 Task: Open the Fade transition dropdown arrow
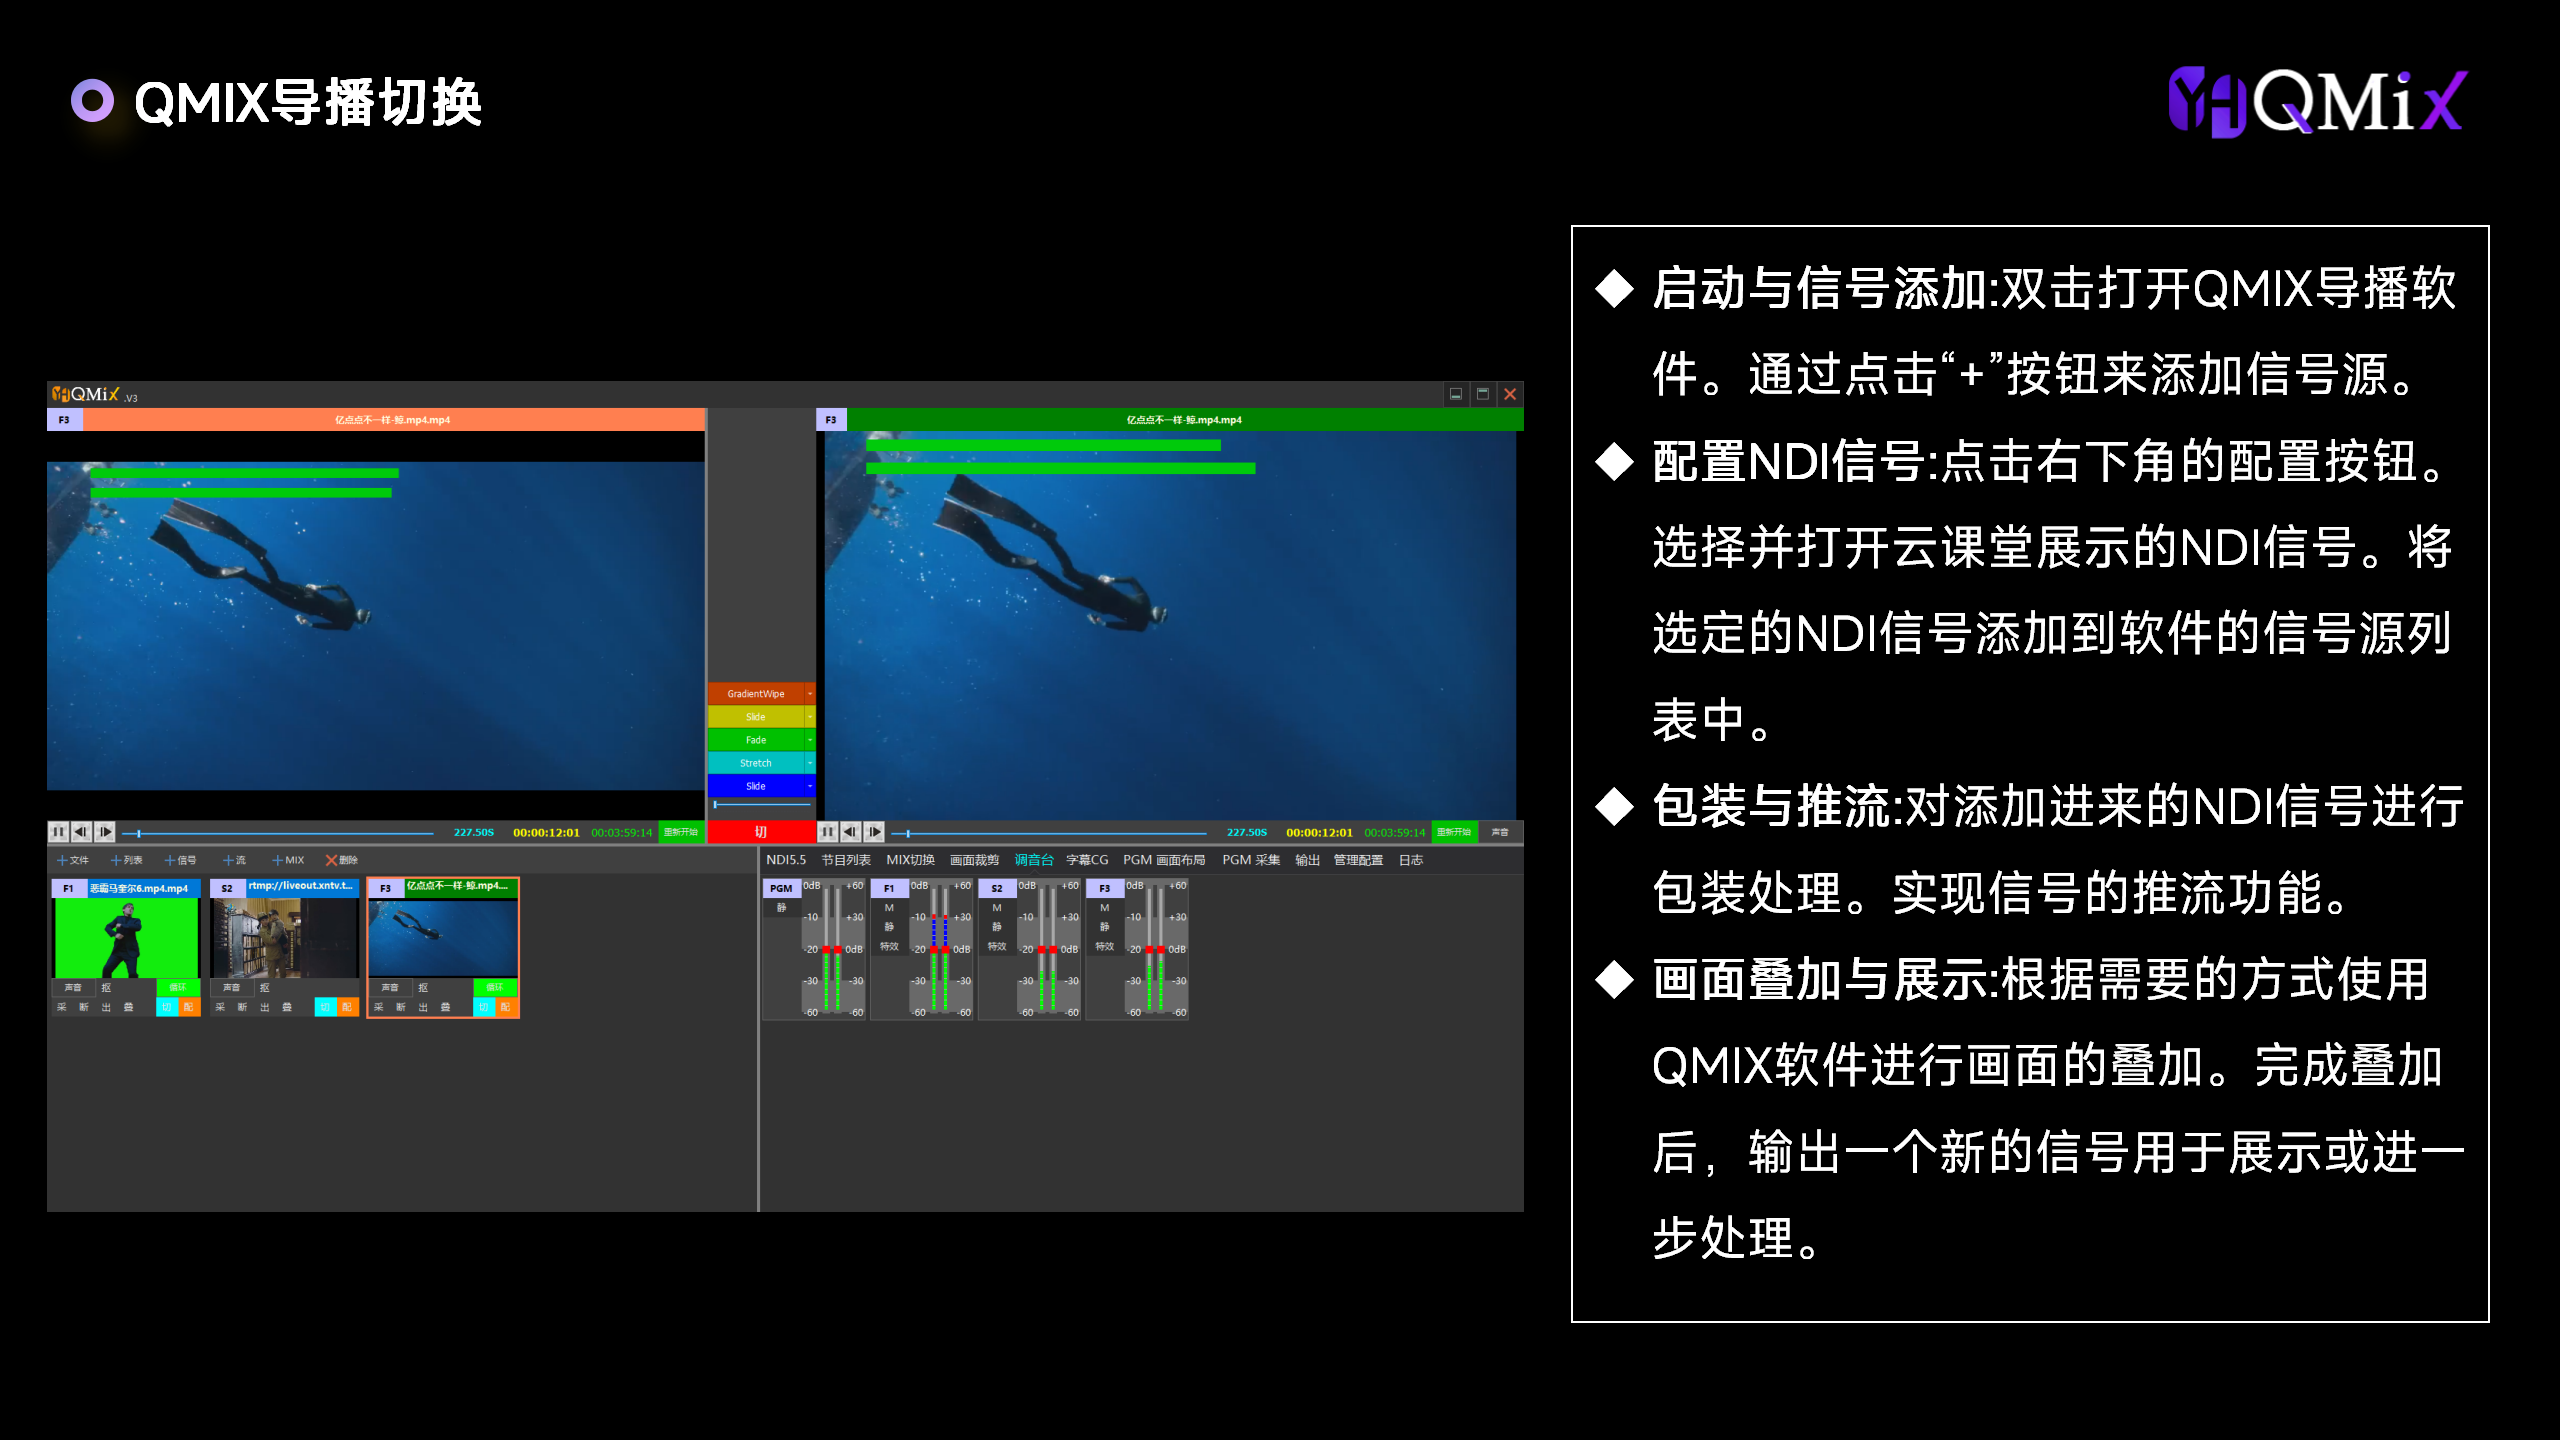coord(810,740)
